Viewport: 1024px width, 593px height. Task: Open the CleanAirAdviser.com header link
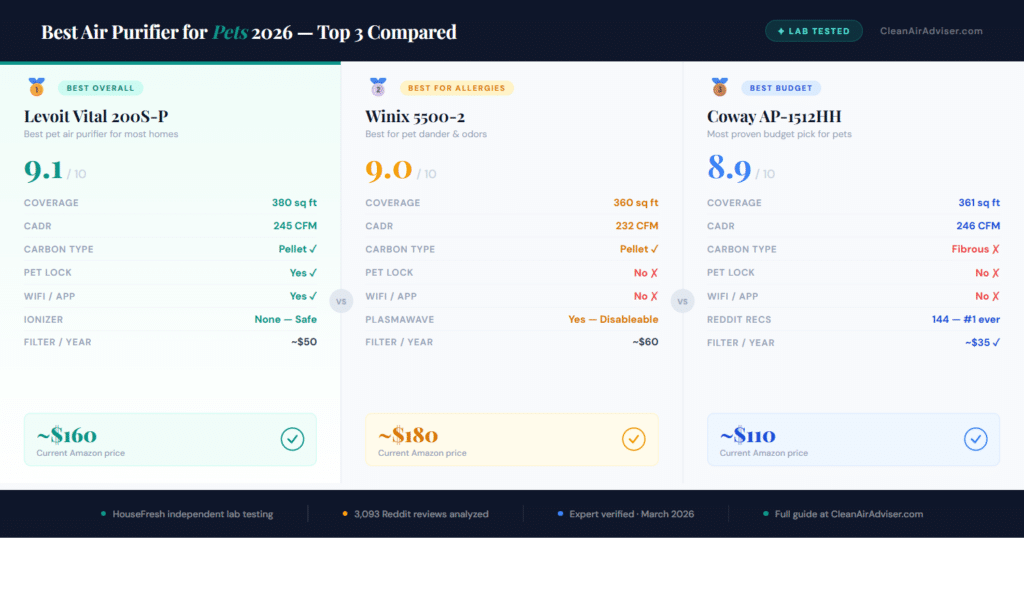[931, 31]
